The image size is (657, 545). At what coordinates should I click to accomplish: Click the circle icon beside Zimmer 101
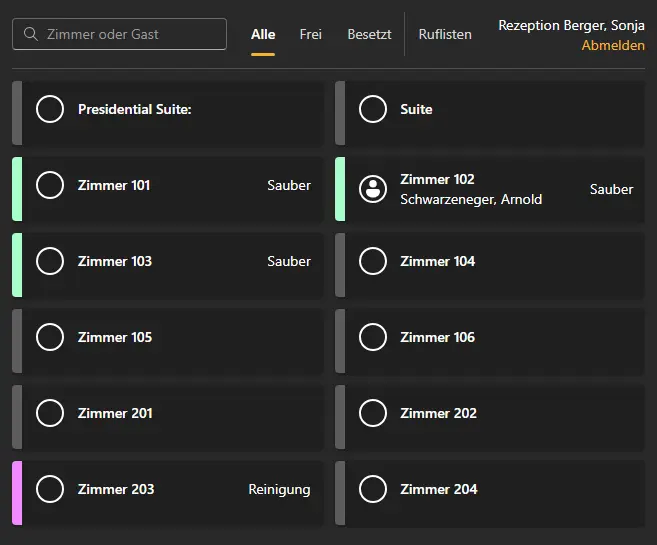50,185
